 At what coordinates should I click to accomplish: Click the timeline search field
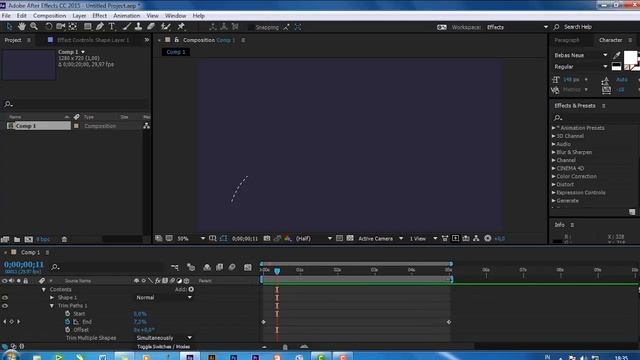108,267
